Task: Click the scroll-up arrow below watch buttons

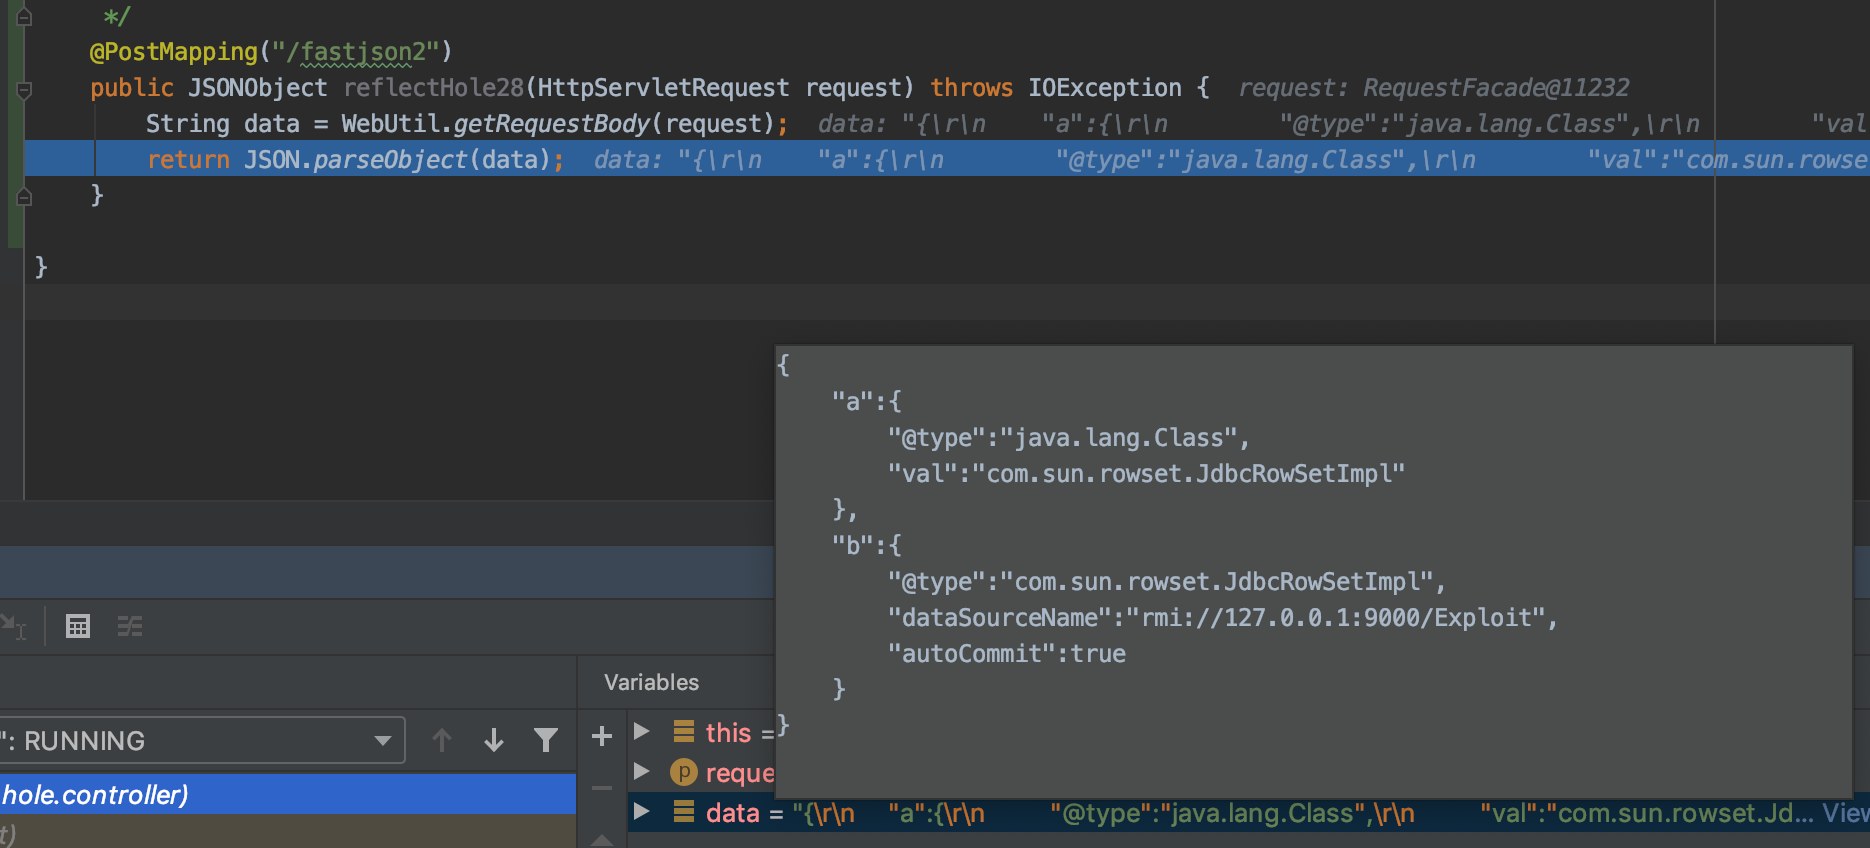Action: [602, 840]
